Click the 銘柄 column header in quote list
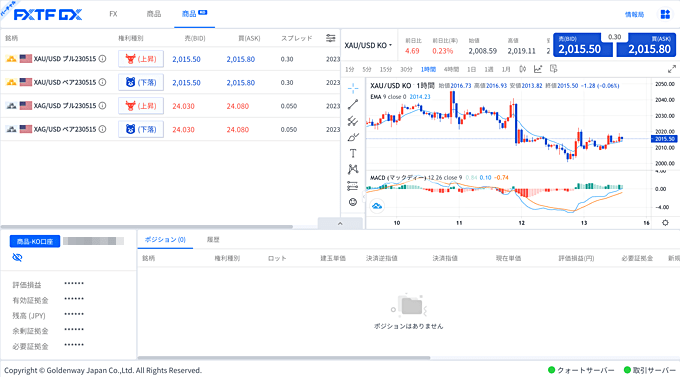Image resolution: width=680 pixels, height=377 pixels. [x=12, y=38]
